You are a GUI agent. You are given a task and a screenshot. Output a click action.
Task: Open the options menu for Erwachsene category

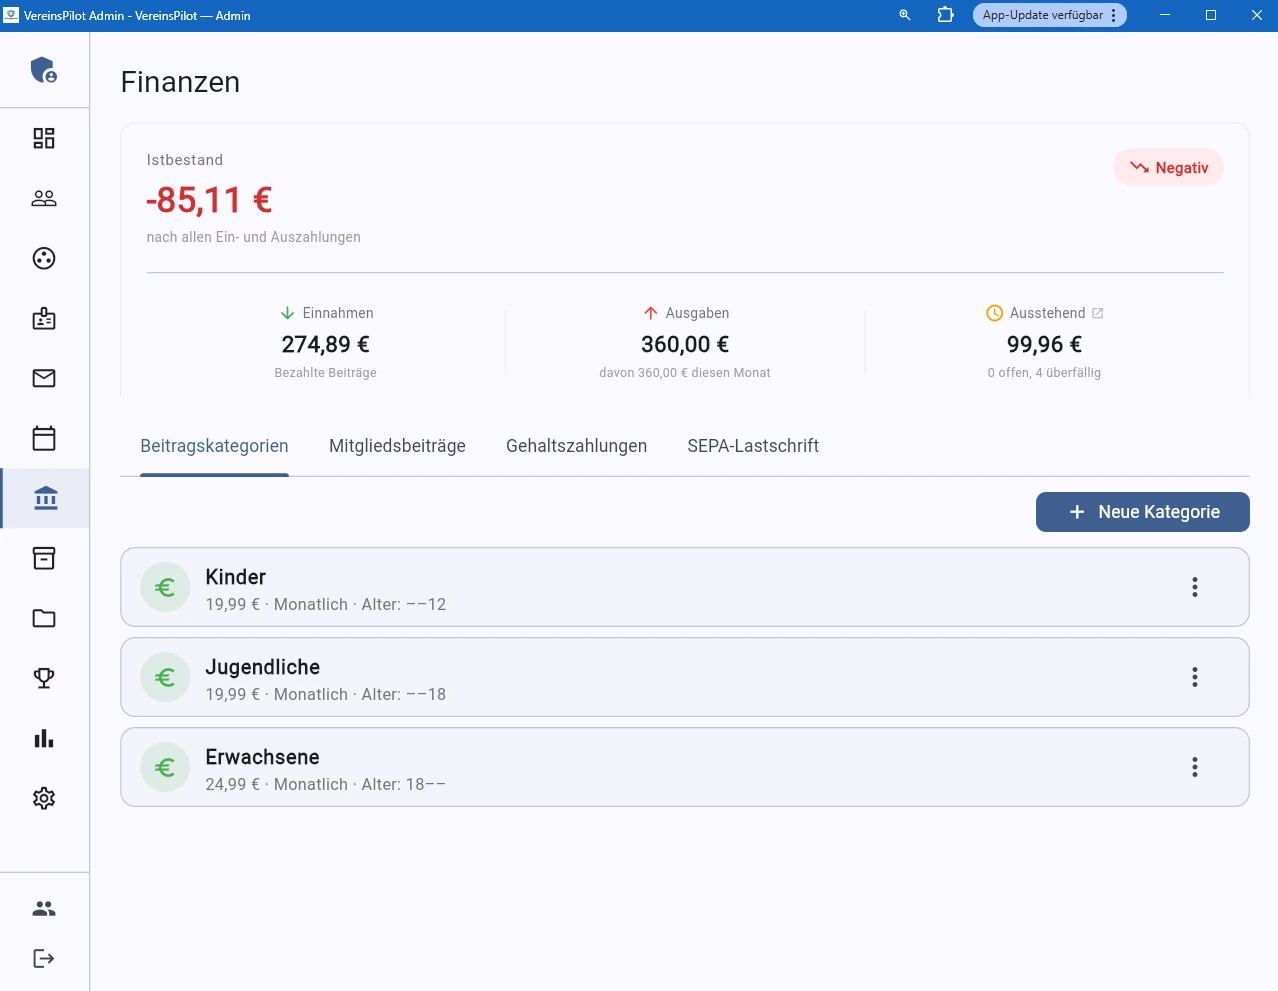pos(1194,767)
